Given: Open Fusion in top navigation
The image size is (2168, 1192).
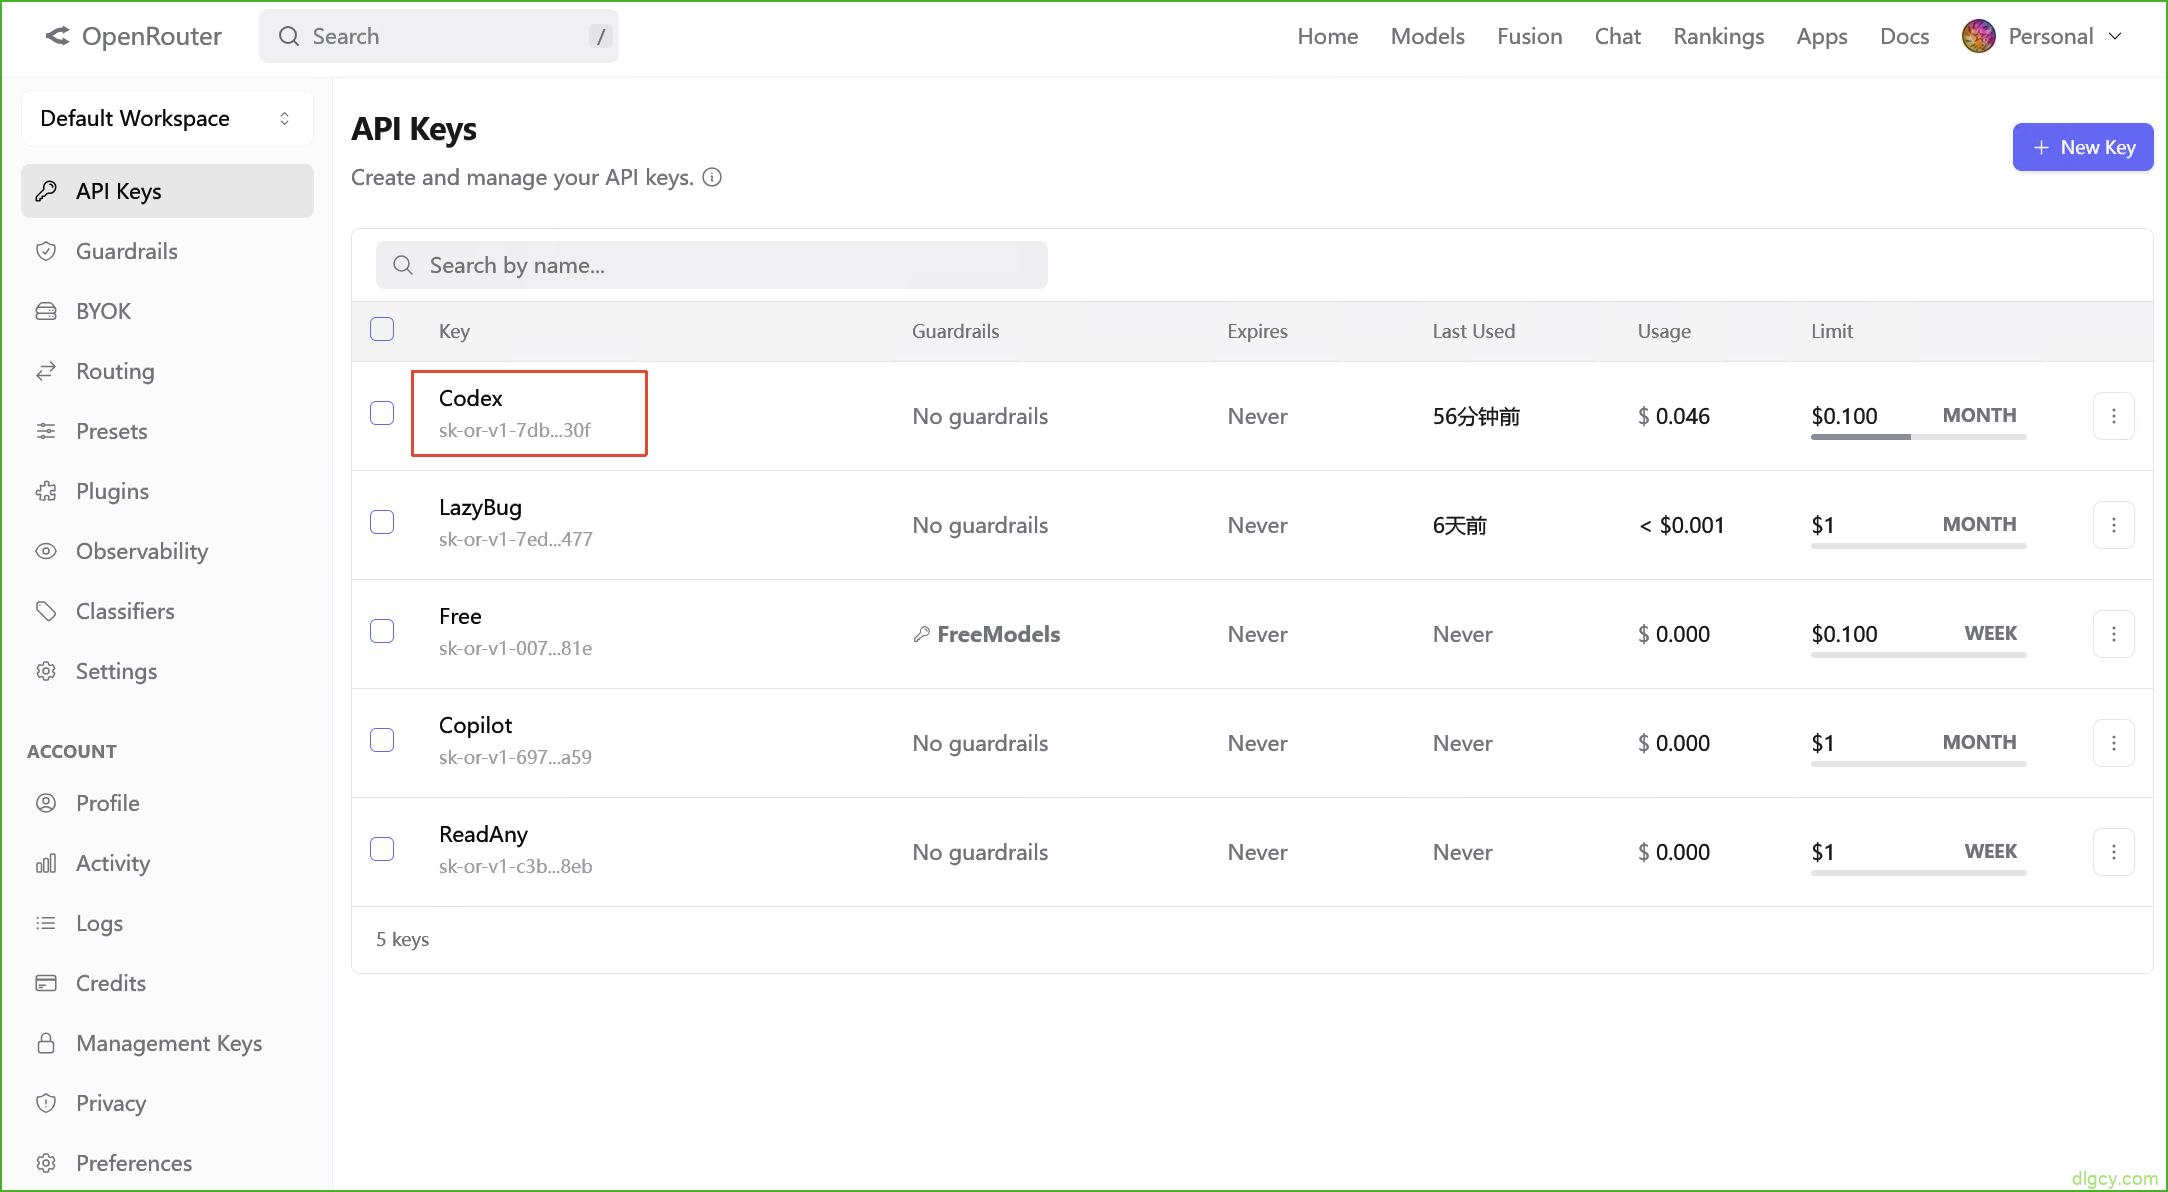Looking at the screenshot, I should point(1529,36).
